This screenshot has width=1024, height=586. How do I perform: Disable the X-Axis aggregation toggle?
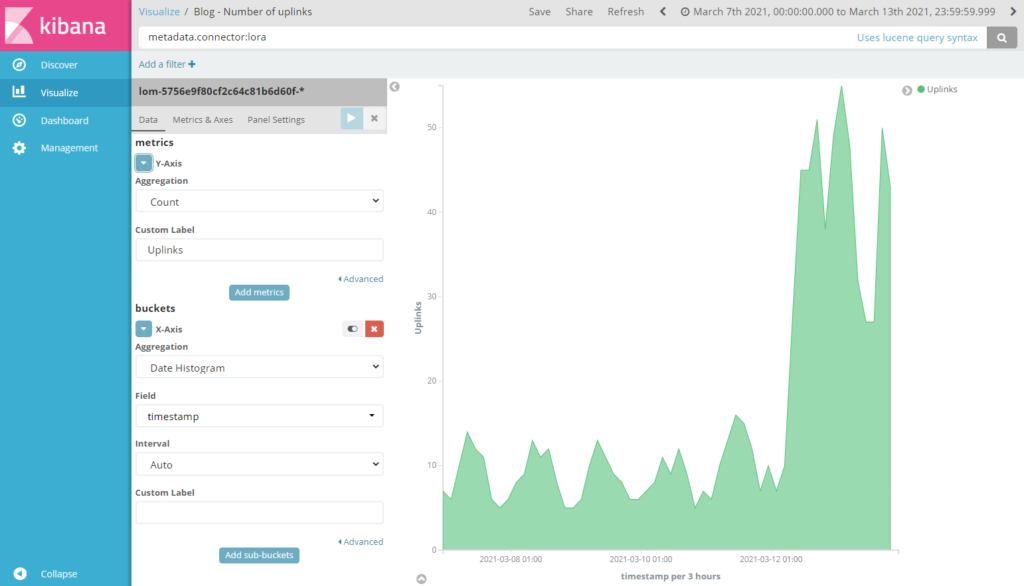click(353, 329)
